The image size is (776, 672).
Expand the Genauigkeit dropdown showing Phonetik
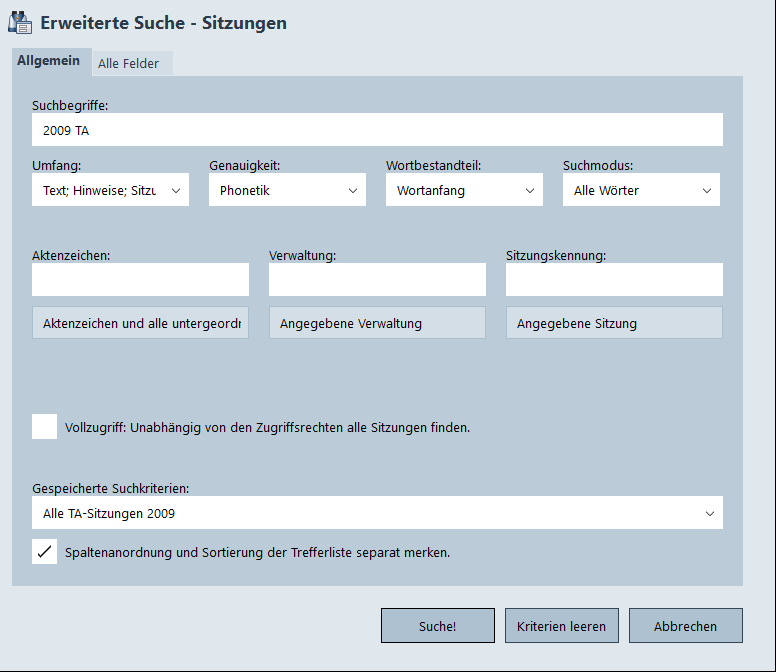[287, 190]
